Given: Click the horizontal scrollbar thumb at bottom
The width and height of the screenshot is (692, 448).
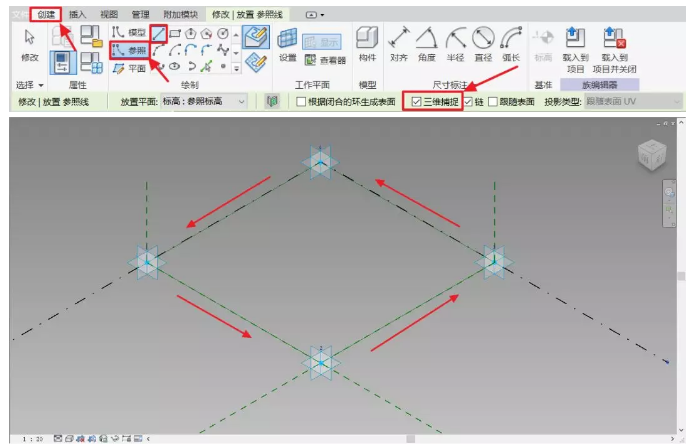Looking at the screenshot, I should [410, 439].
